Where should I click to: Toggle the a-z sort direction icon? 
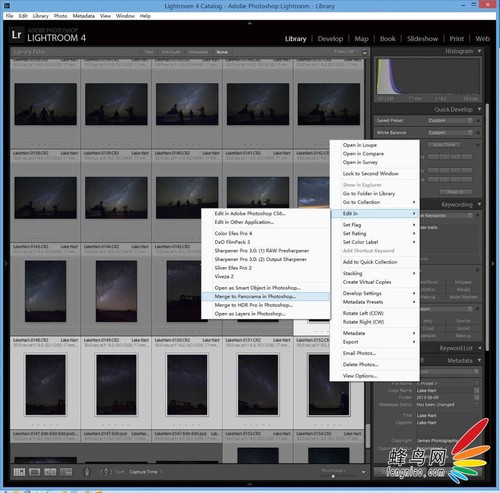(x=106, y=472)
